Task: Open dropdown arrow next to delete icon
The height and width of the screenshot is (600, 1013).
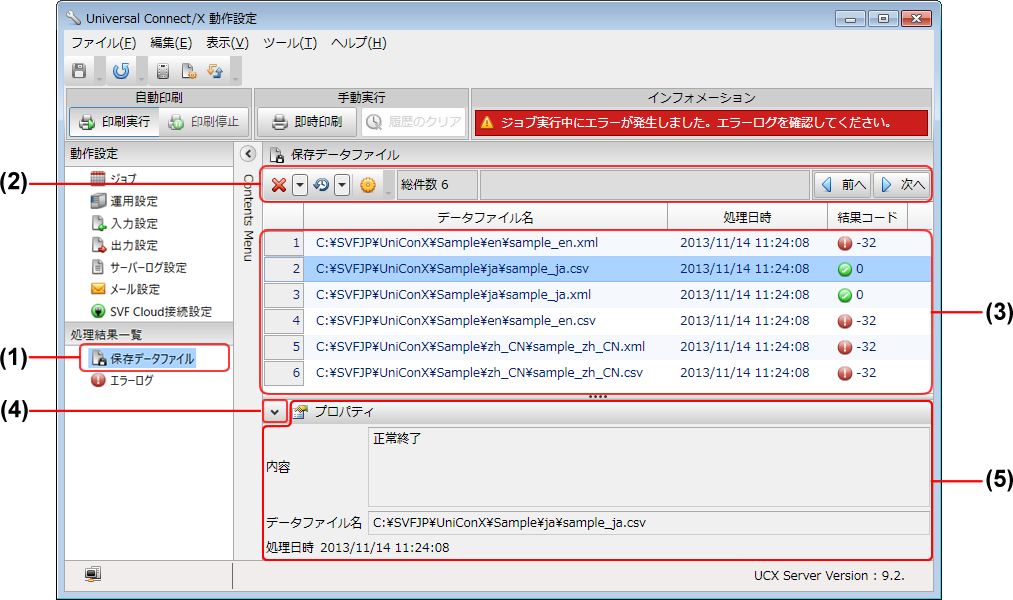Action: pos(299,185)
